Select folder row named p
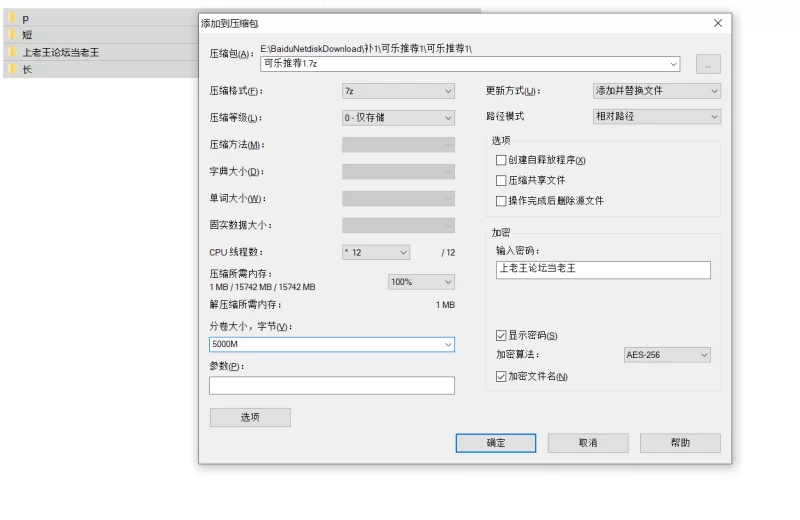This screenshot has width=800, height=520. (101, 18)
